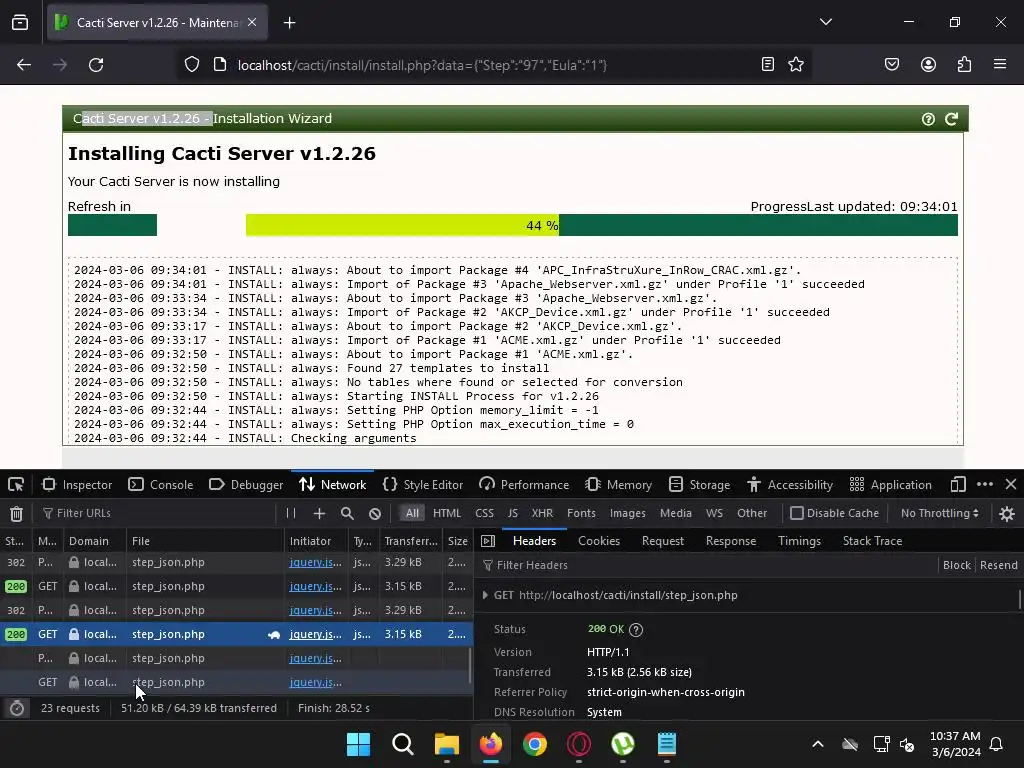Open request blocking icon

pos(375,513)
